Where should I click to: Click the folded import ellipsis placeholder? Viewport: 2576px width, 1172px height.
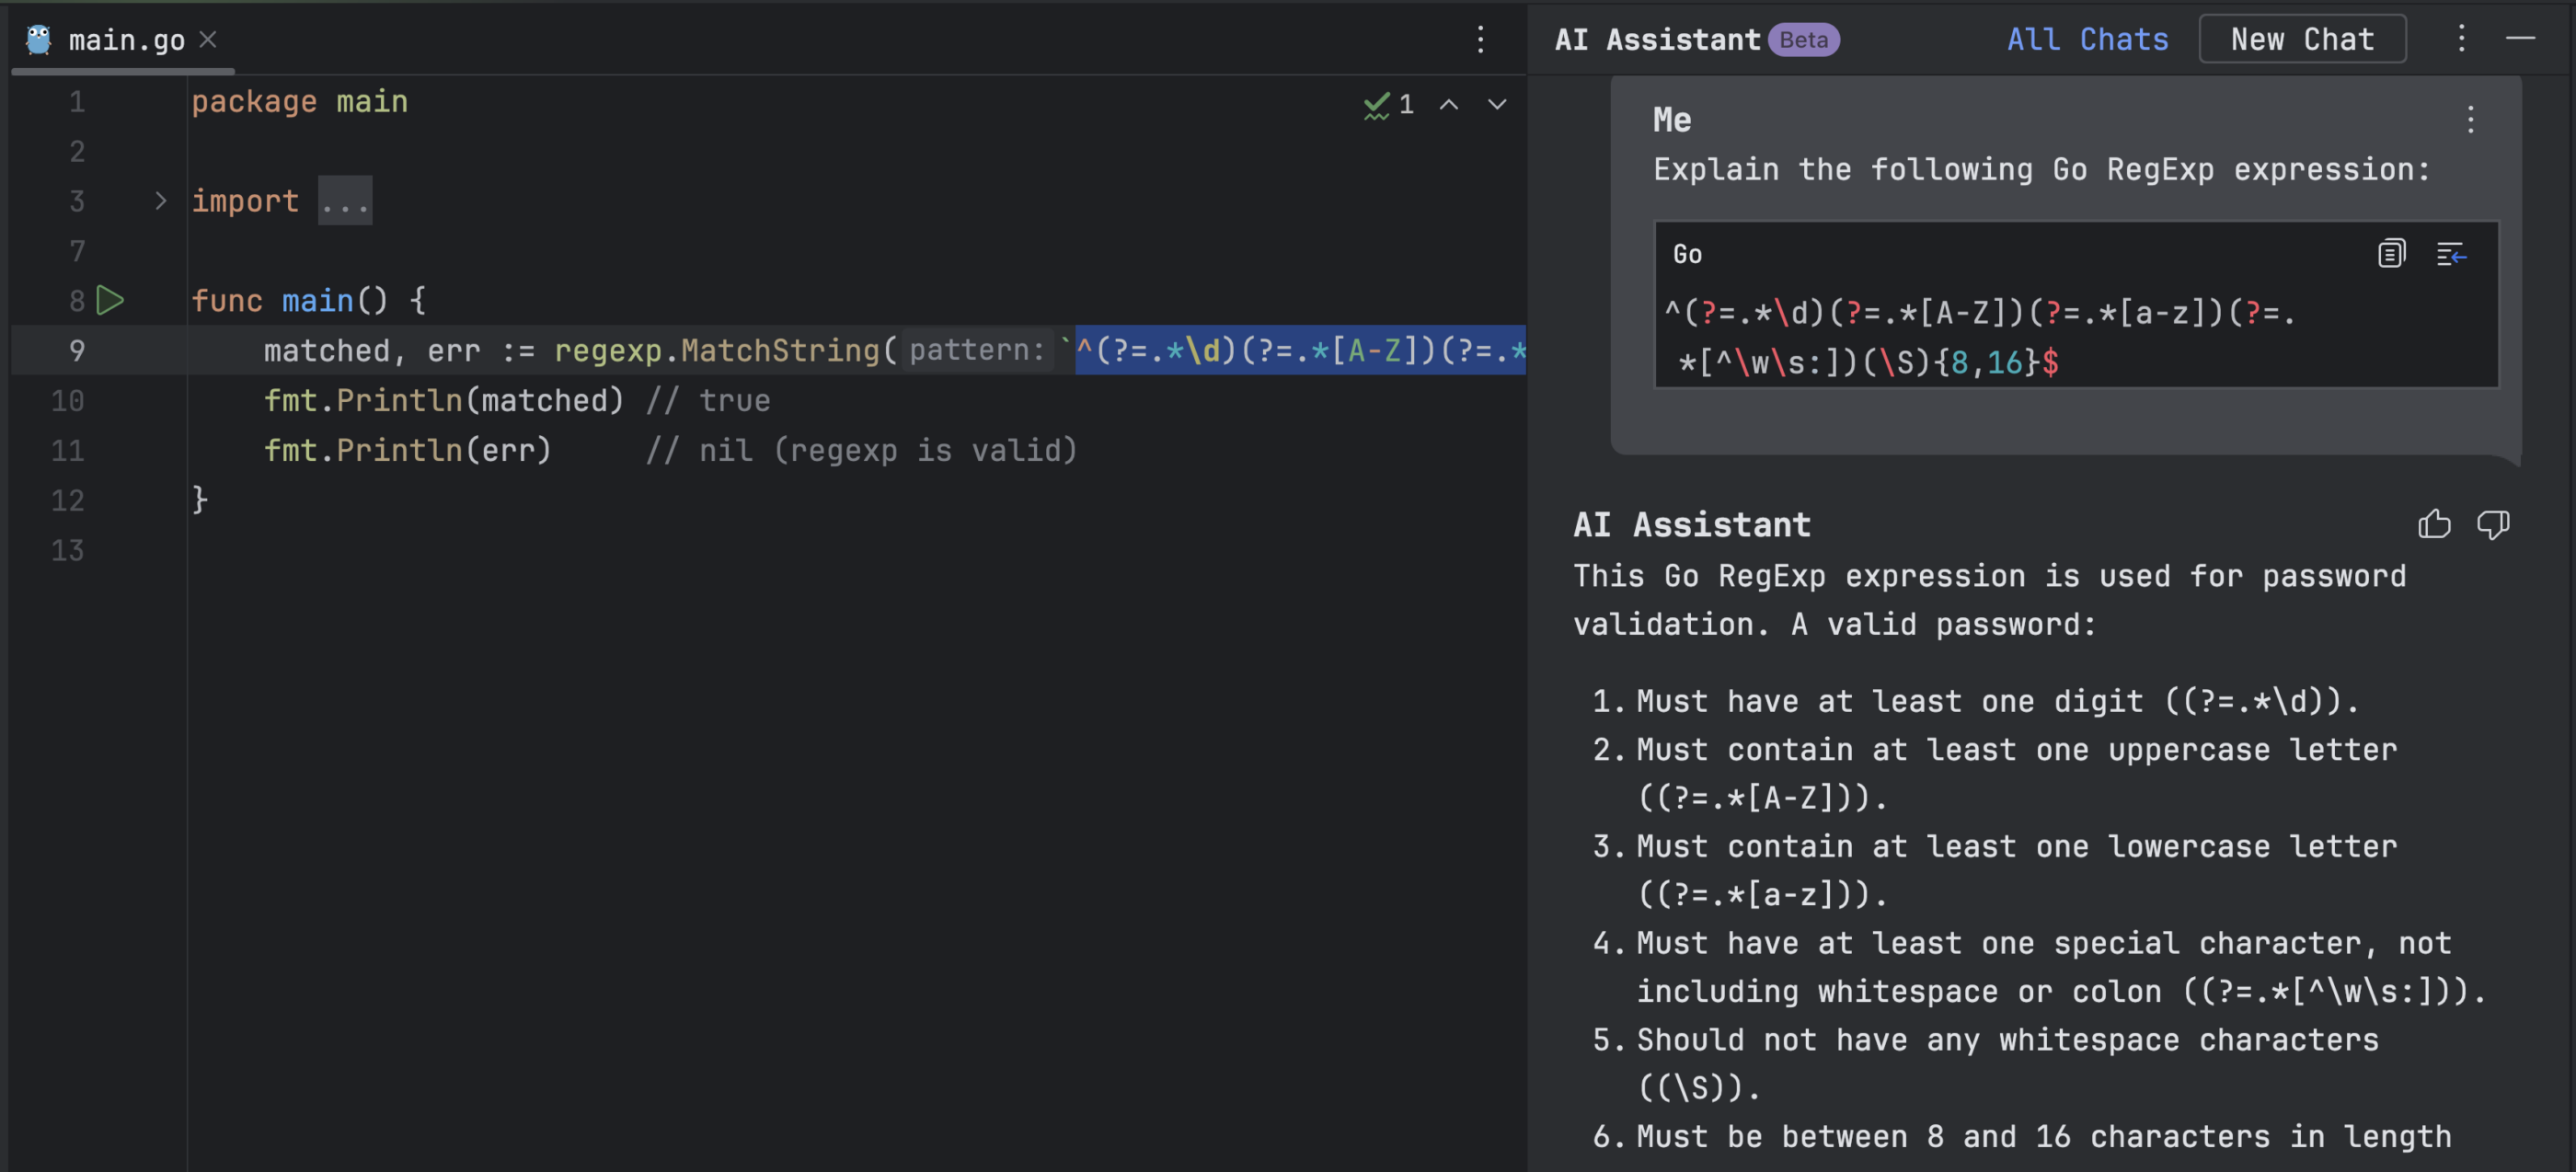click(345, 201)
